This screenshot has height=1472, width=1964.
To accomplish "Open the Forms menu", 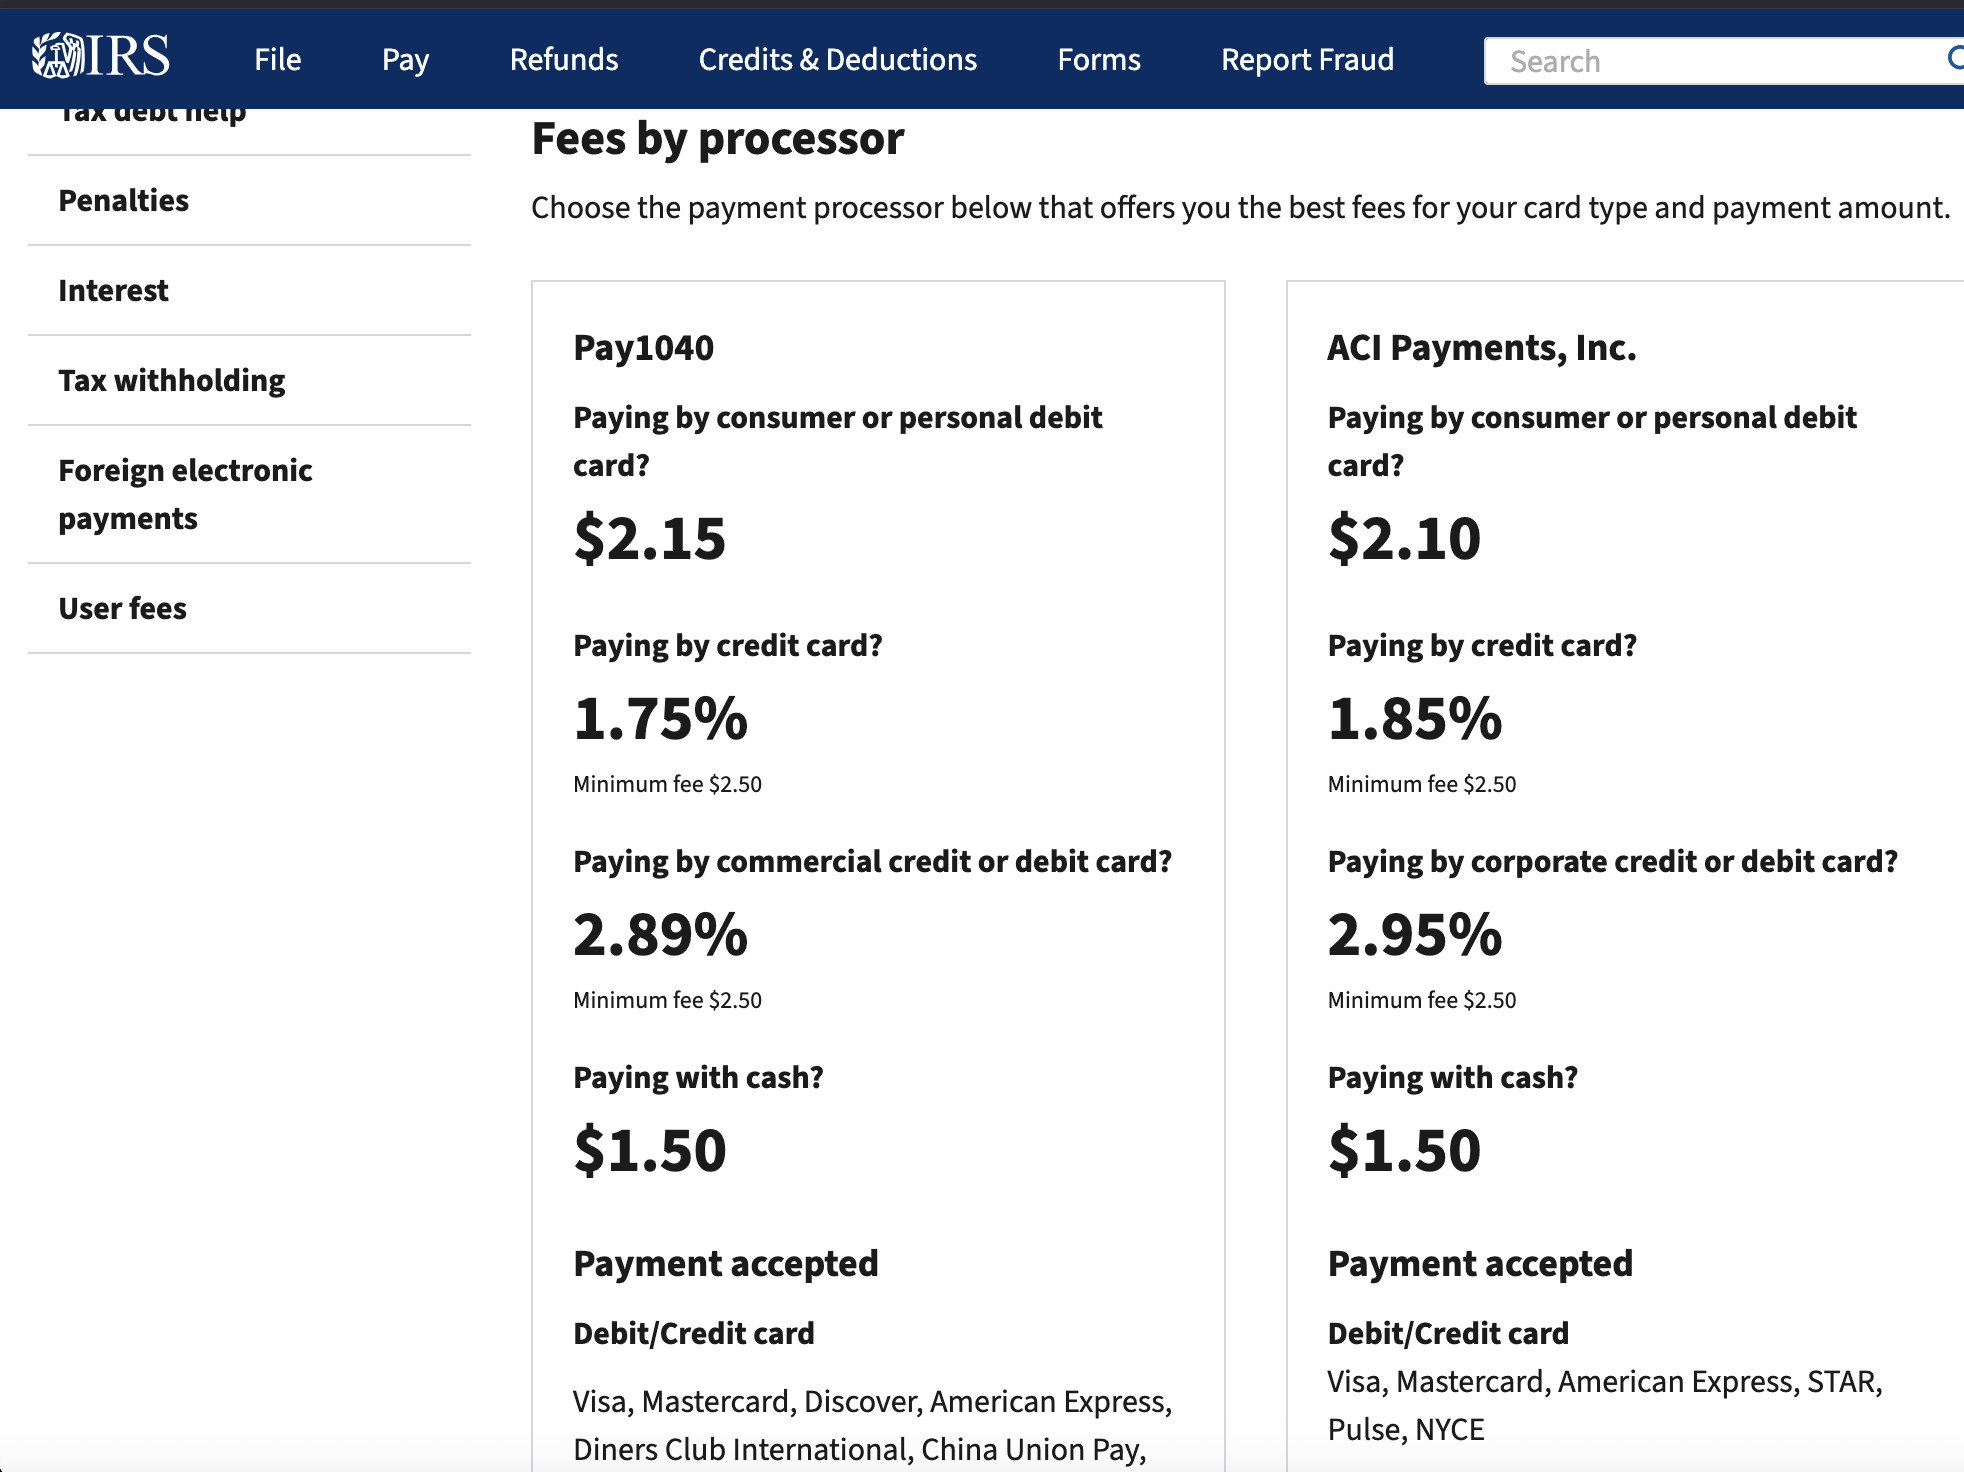I will click(x=1099, y=60).
